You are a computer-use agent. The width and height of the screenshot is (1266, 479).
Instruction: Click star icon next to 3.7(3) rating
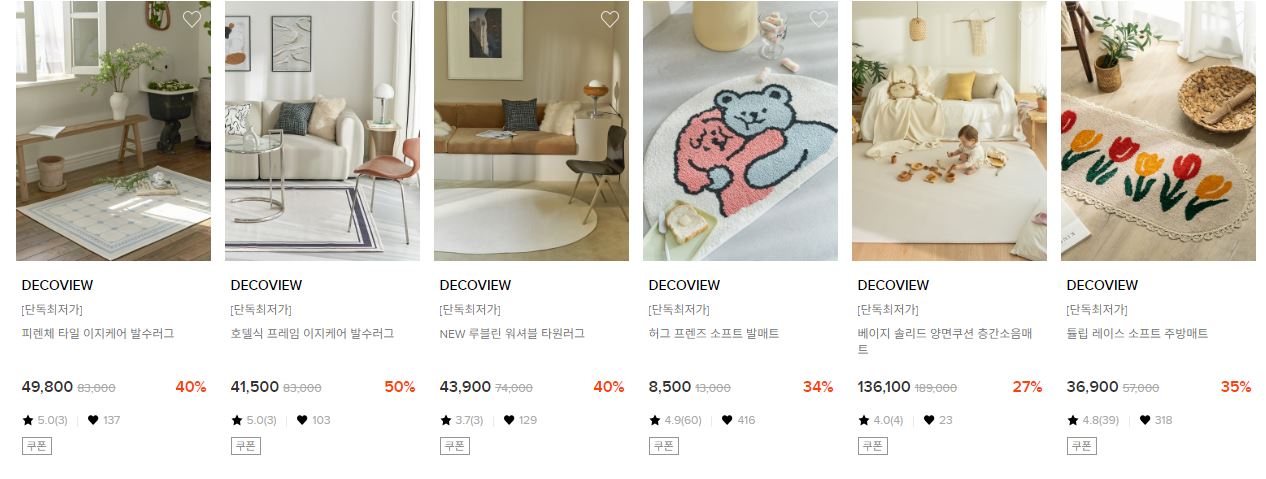tap(445, 420)
